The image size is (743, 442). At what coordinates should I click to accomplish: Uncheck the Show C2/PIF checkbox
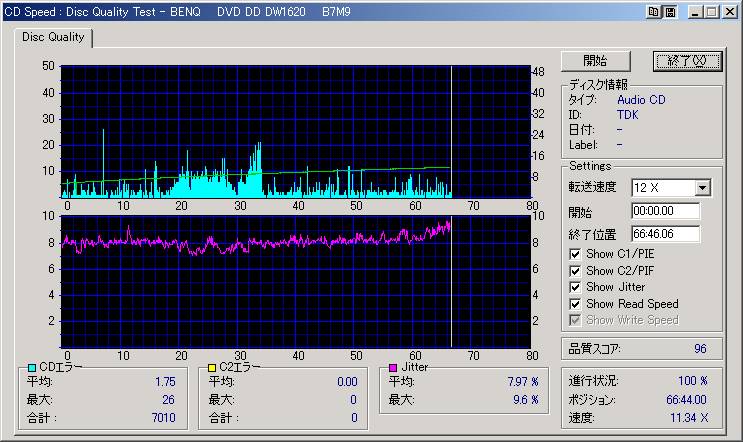(x=575, y=270)
